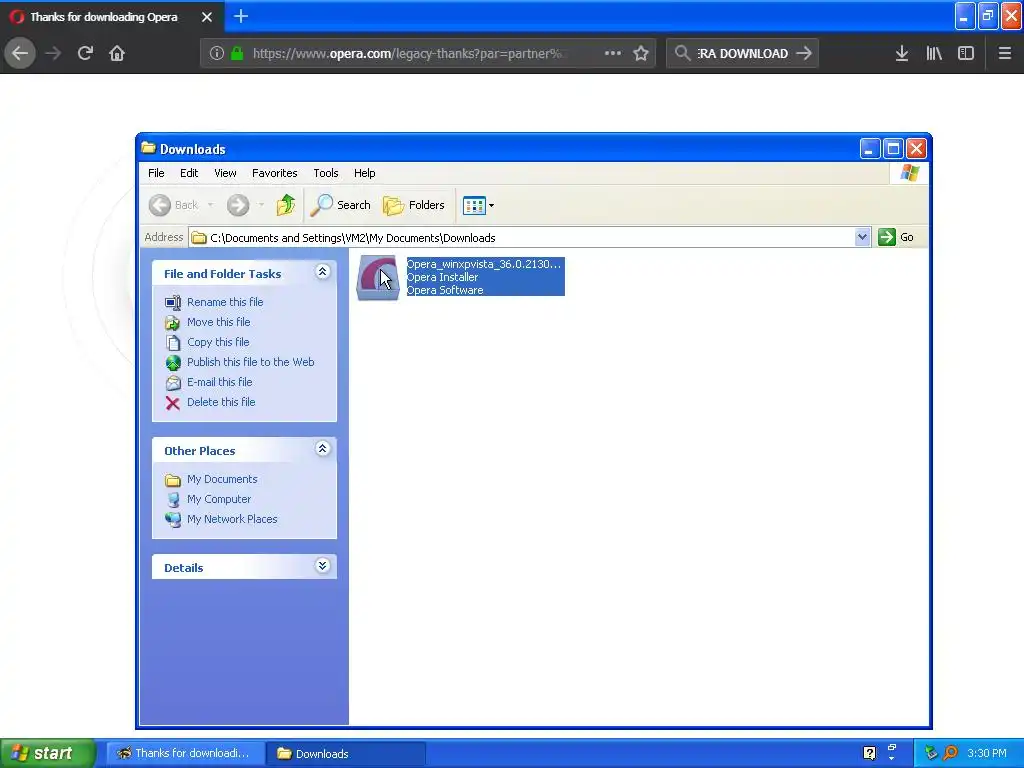Maximize the Downloads window
The height and width of the screenshot is (768, 1024).
893,149
